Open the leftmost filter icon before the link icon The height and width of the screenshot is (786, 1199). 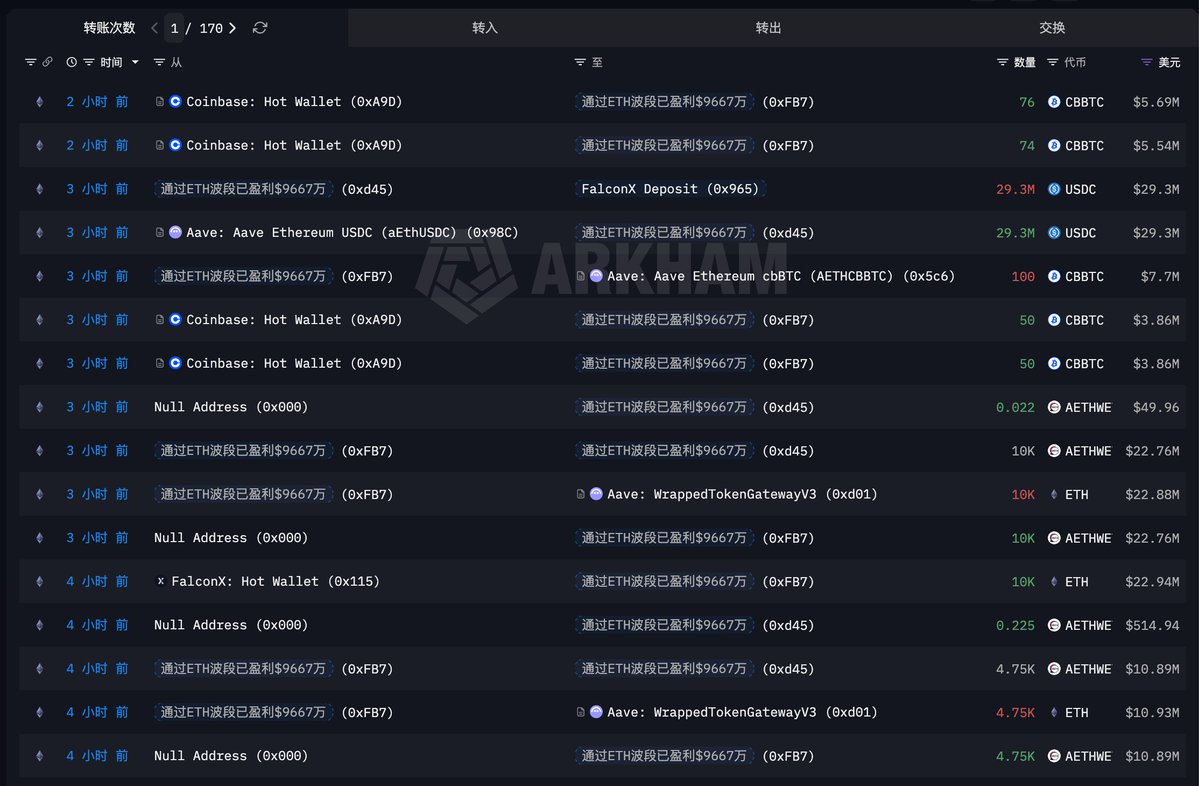point(31,62)
